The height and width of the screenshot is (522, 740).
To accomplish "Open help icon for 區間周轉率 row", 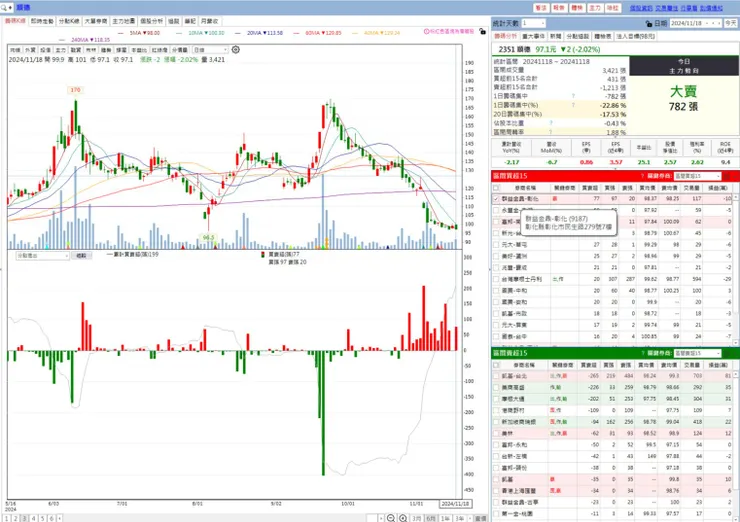I will click(x=551, y=132).
